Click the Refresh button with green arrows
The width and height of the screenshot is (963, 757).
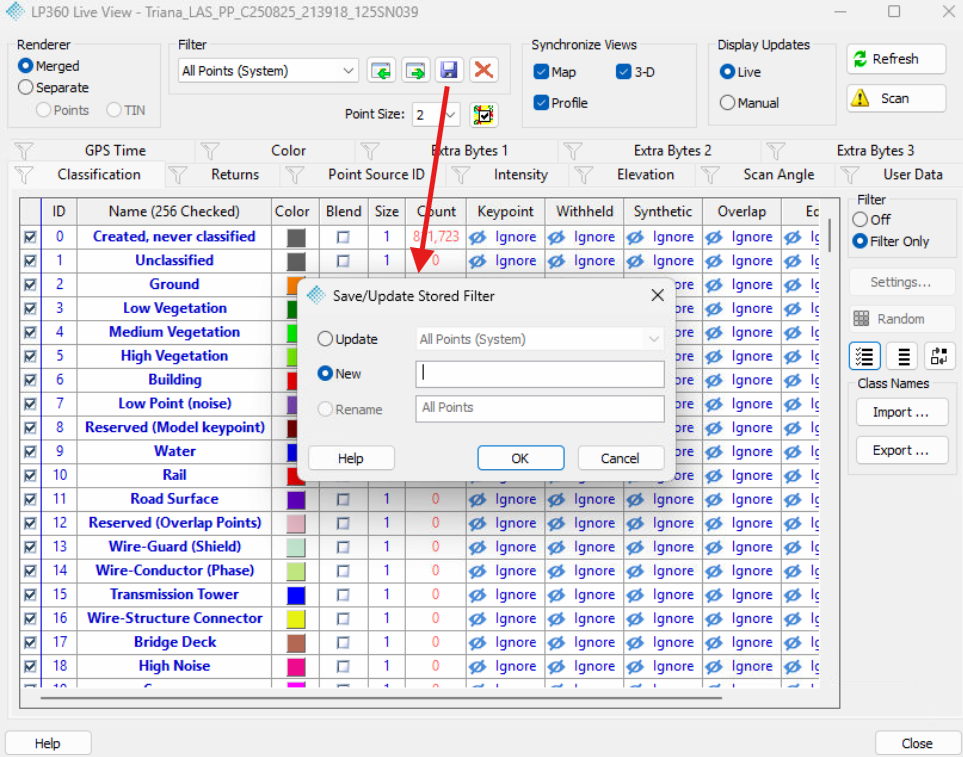896,59
